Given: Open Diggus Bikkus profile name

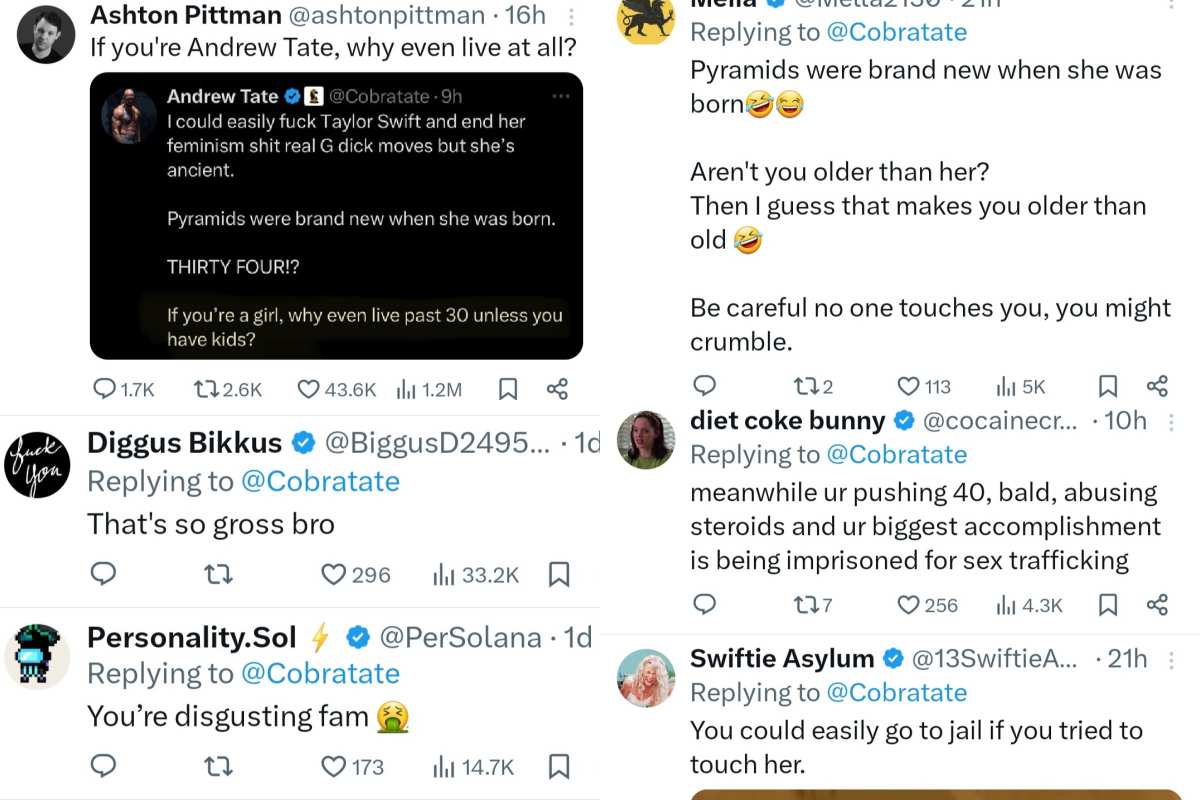Looking at the screenshot, I should coord(185,443).
